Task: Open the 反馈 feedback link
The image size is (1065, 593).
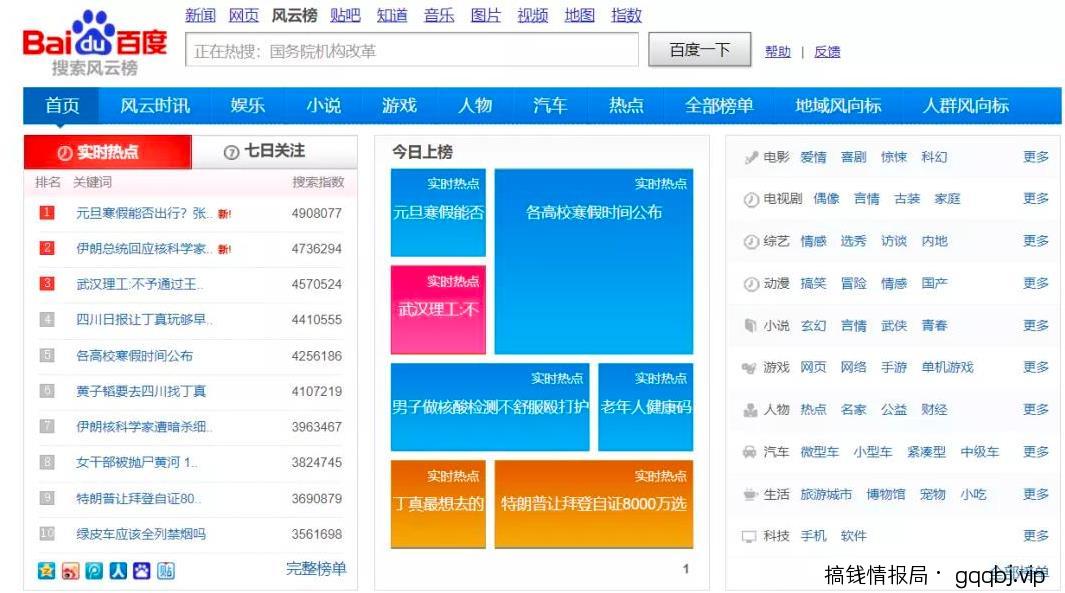Action: [x=827, y=51]
